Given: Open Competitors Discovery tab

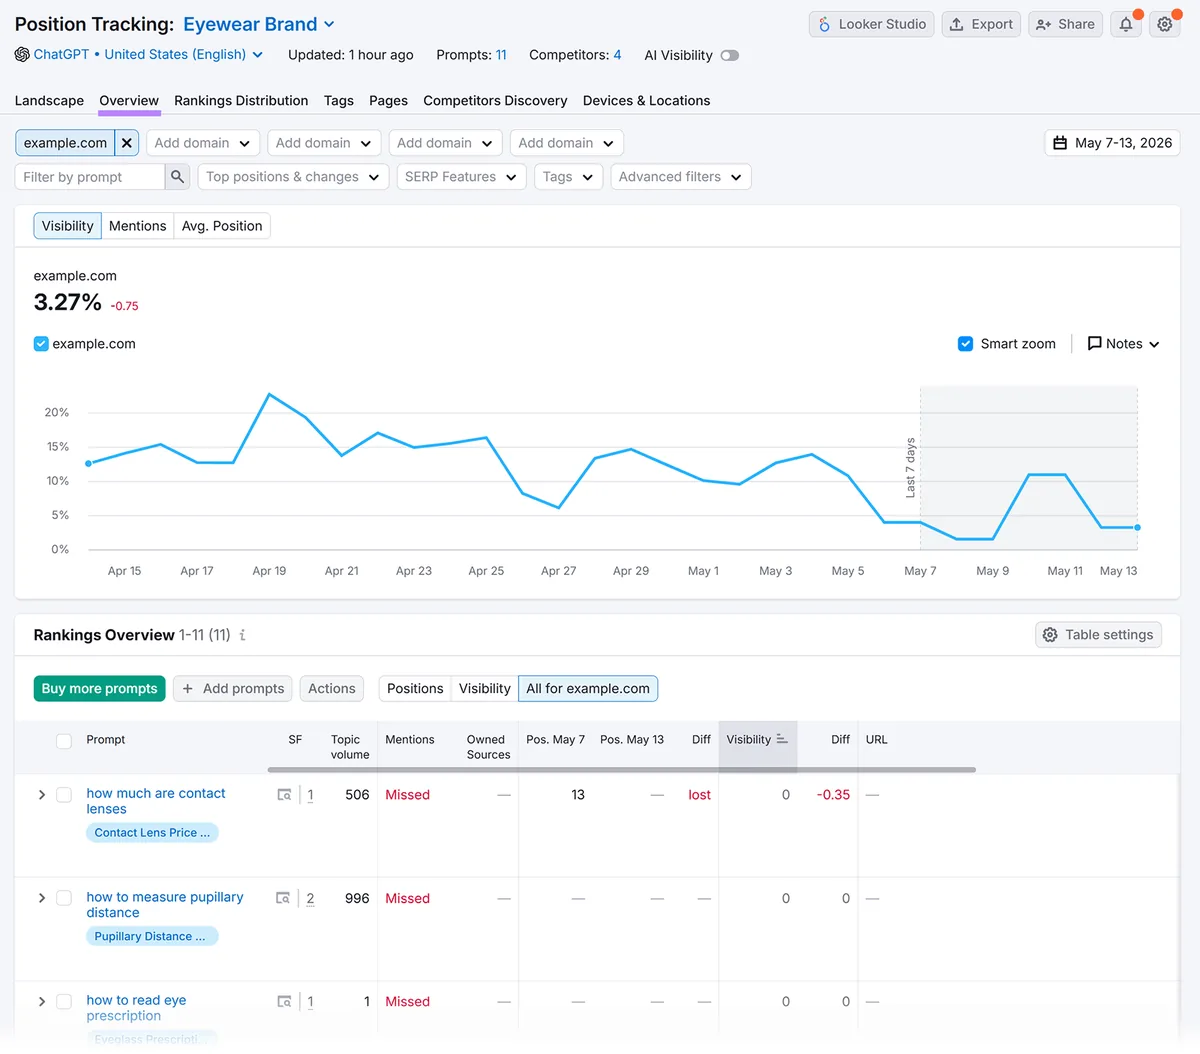Looking at the screenshot, I should click(495, 100).
